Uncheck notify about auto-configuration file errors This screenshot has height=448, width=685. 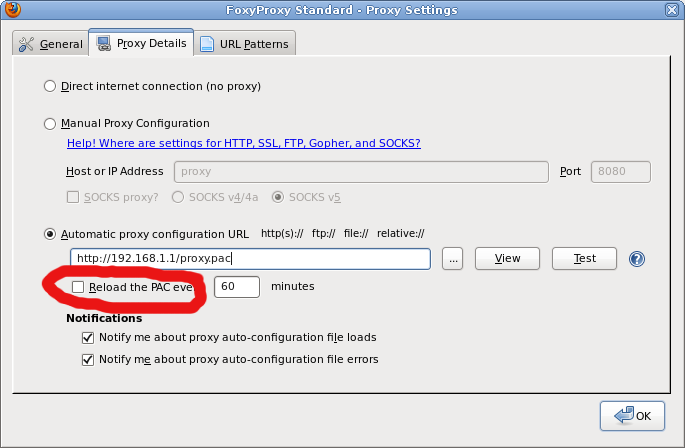(x=88, y=360)
